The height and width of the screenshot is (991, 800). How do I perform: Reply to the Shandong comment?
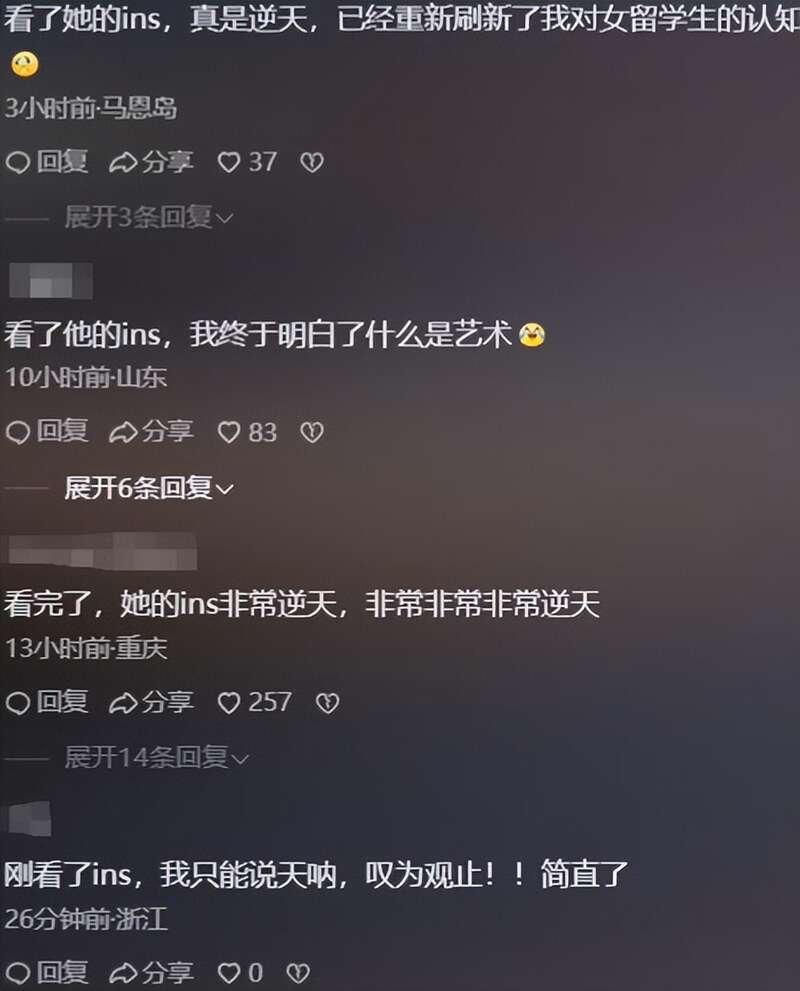pyautogui.click(x=47, y=433)
